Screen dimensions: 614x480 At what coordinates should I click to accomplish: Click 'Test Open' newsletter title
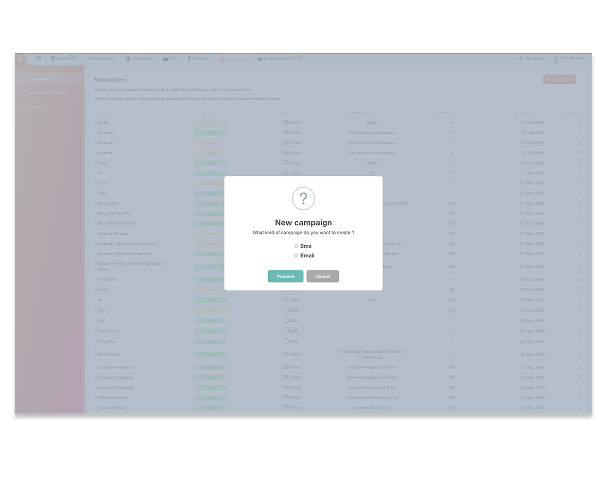coord(107,280)
